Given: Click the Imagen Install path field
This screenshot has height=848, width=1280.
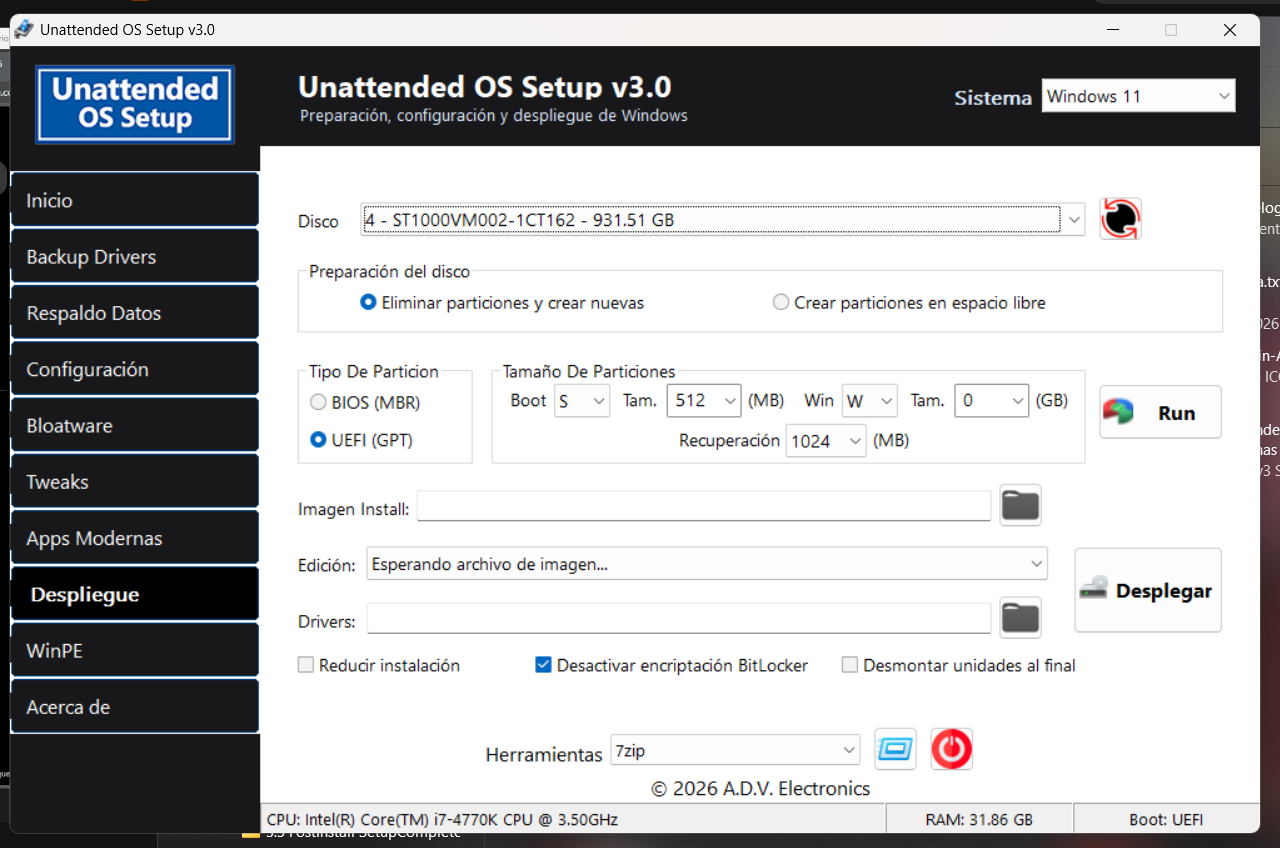Looking at the screenshot, I should 704,506.
